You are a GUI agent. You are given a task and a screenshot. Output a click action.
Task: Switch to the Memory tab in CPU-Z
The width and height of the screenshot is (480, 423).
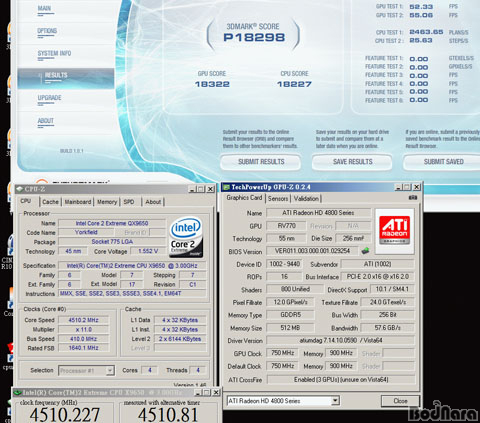[x=107, y=202]
